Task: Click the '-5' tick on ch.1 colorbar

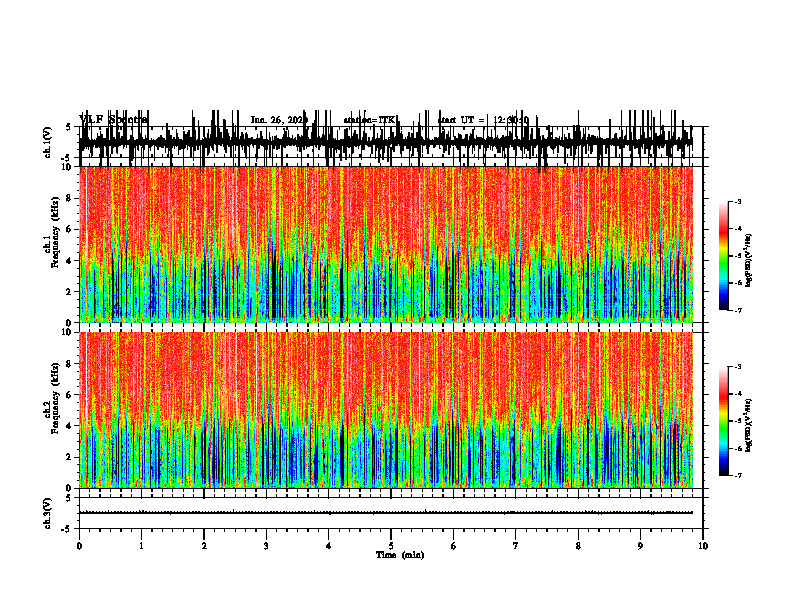Action: click(738, 256)
